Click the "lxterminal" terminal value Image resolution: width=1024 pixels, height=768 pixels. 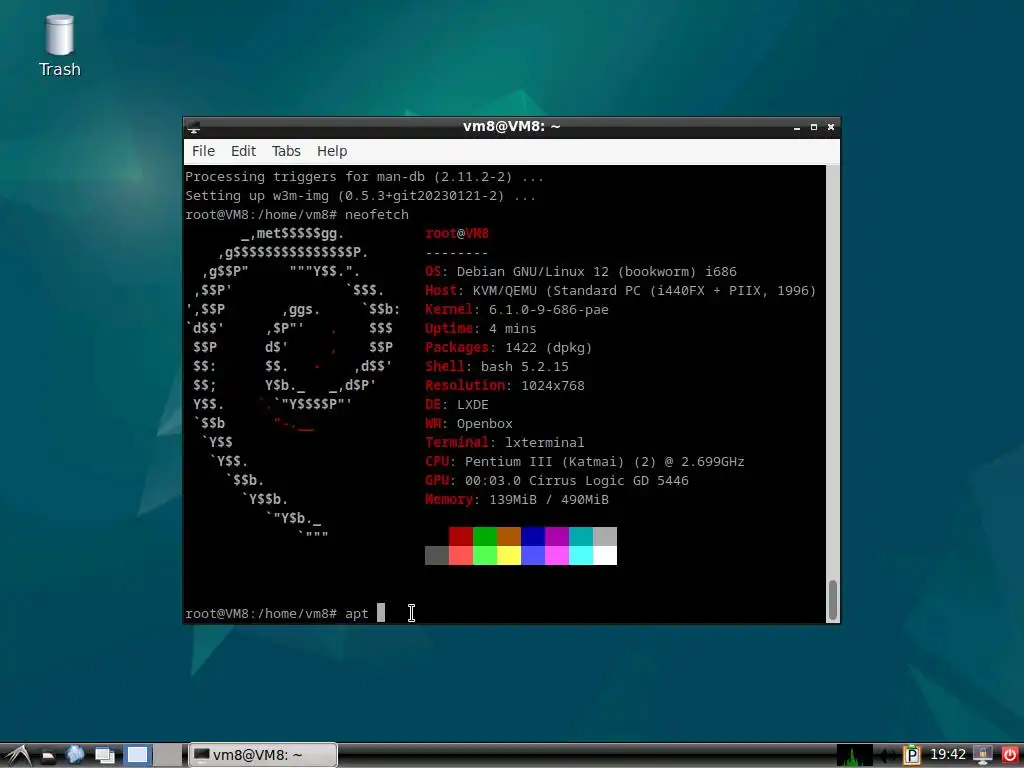click(x=545, y=442)
